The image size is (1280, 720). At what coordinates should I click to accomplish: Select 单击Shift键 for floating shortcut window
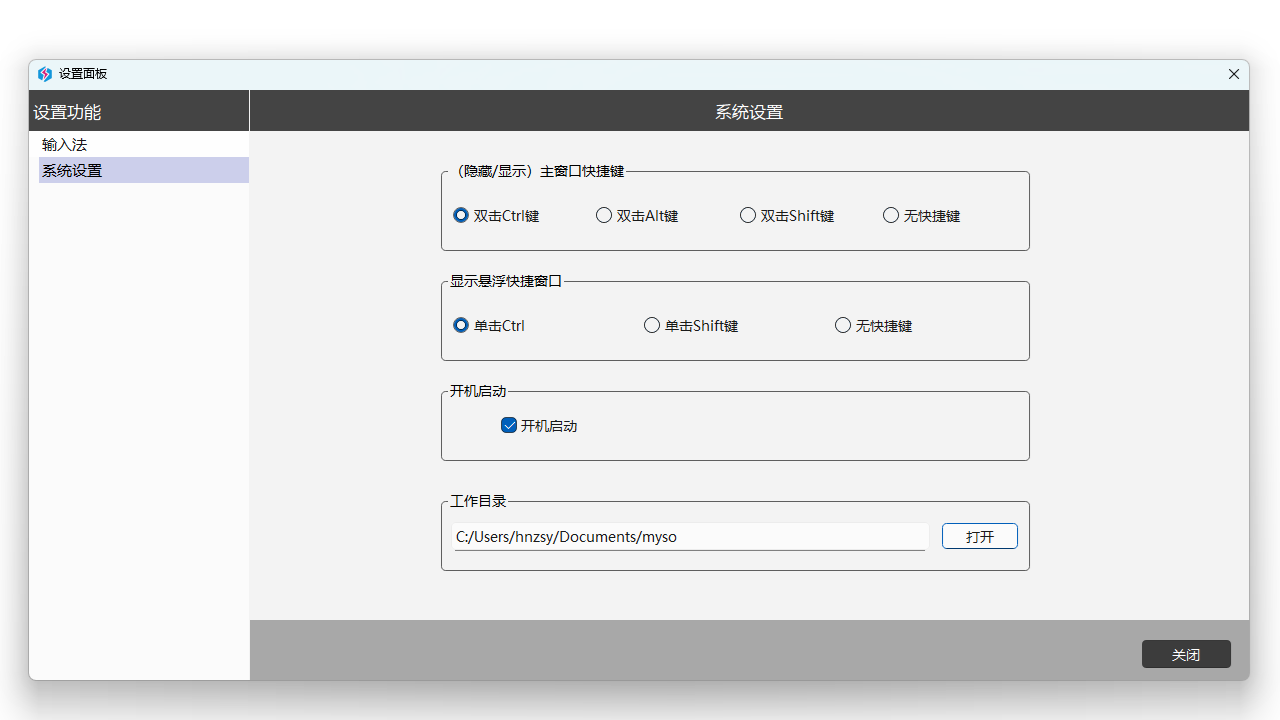click(x=652, y=325)
